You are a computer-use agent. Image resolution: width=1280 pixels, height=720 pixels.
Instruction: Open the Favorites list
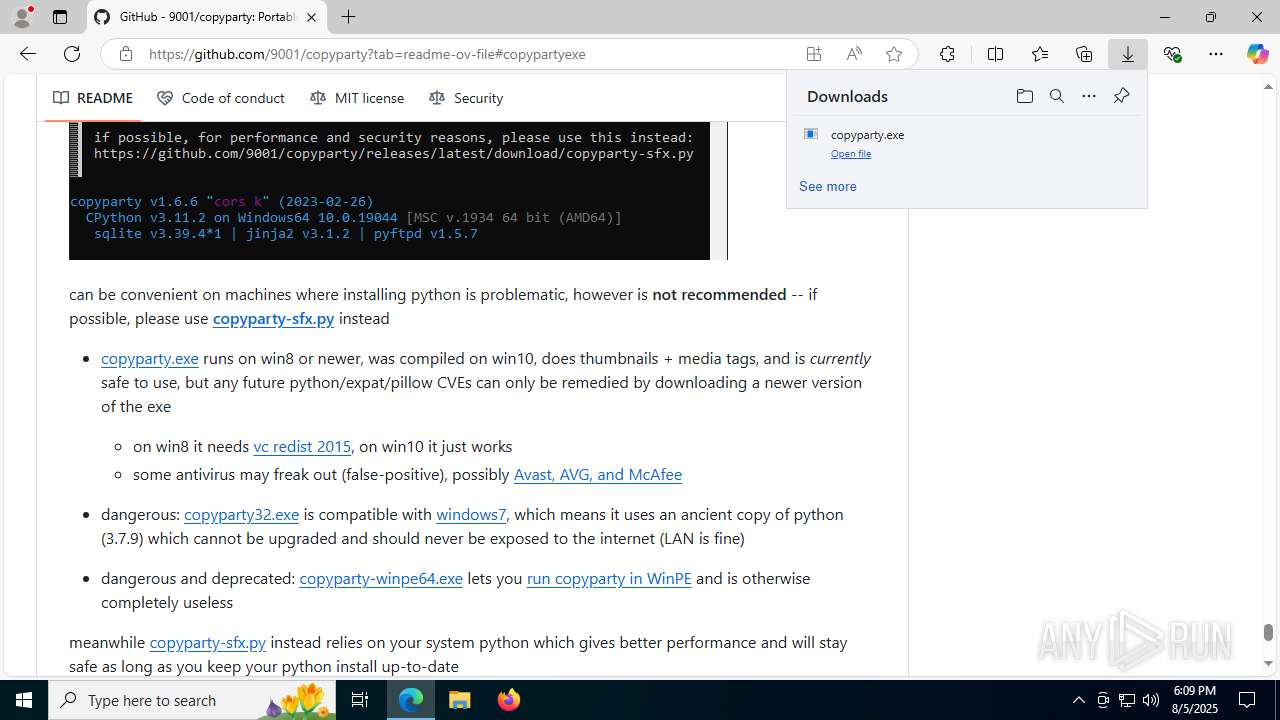click(x=1040, y=54)
